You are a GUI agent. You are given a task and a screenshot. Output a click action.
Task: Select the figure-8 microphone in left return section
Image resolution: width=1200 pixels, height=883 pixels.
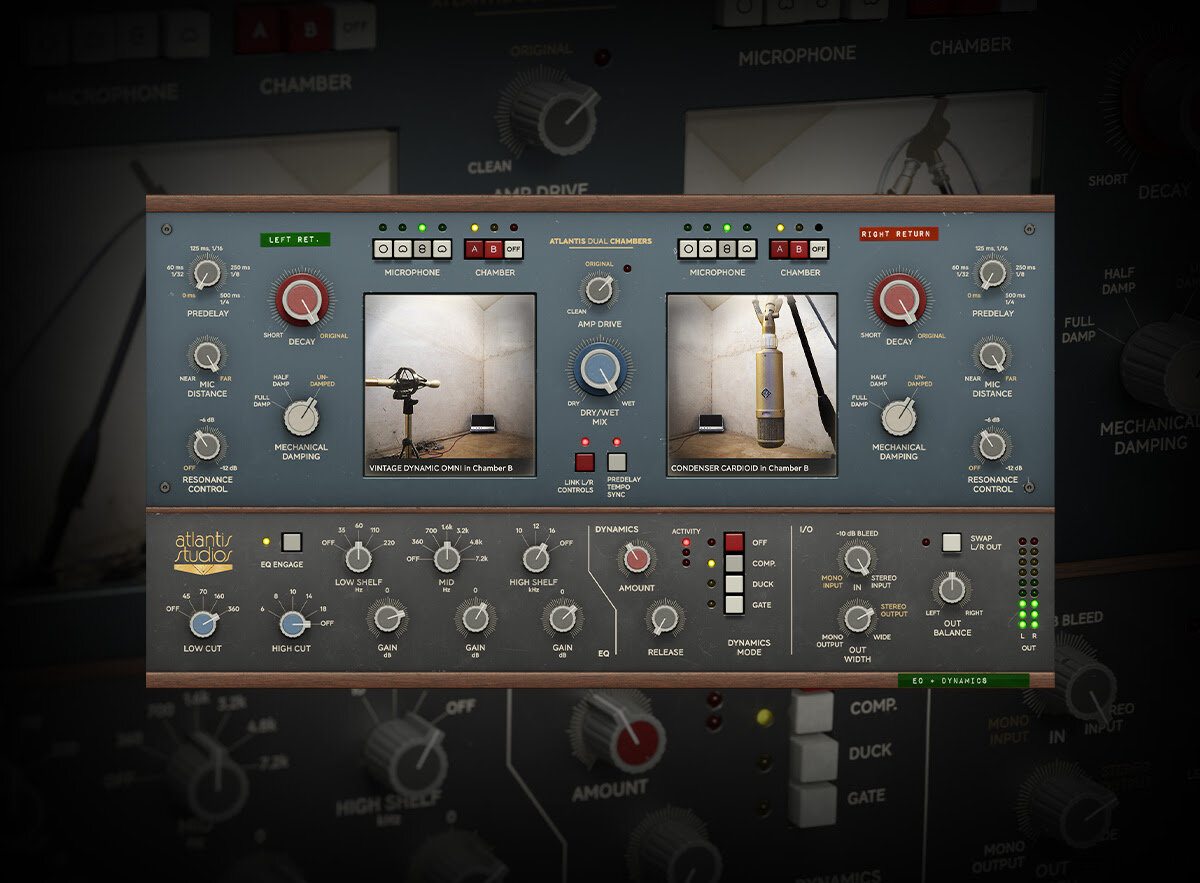422,249
